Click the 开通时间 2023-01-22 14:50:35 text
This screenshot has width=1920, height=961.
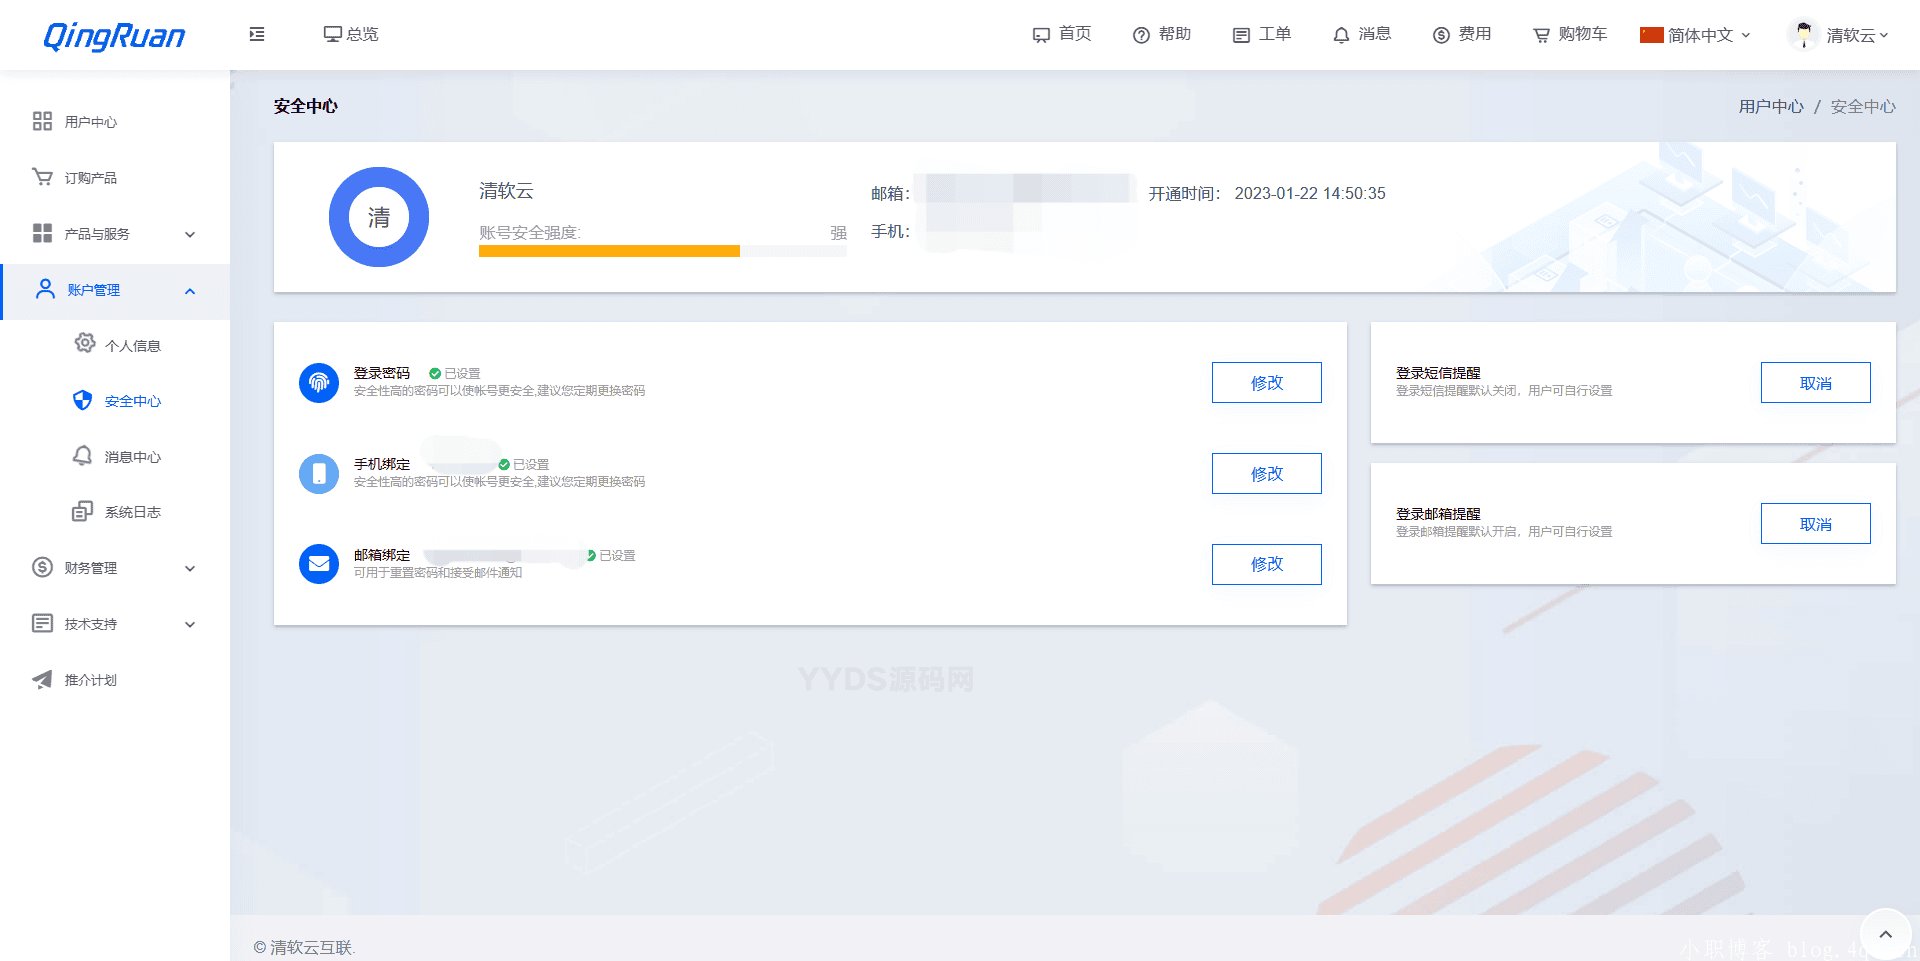1267,193
